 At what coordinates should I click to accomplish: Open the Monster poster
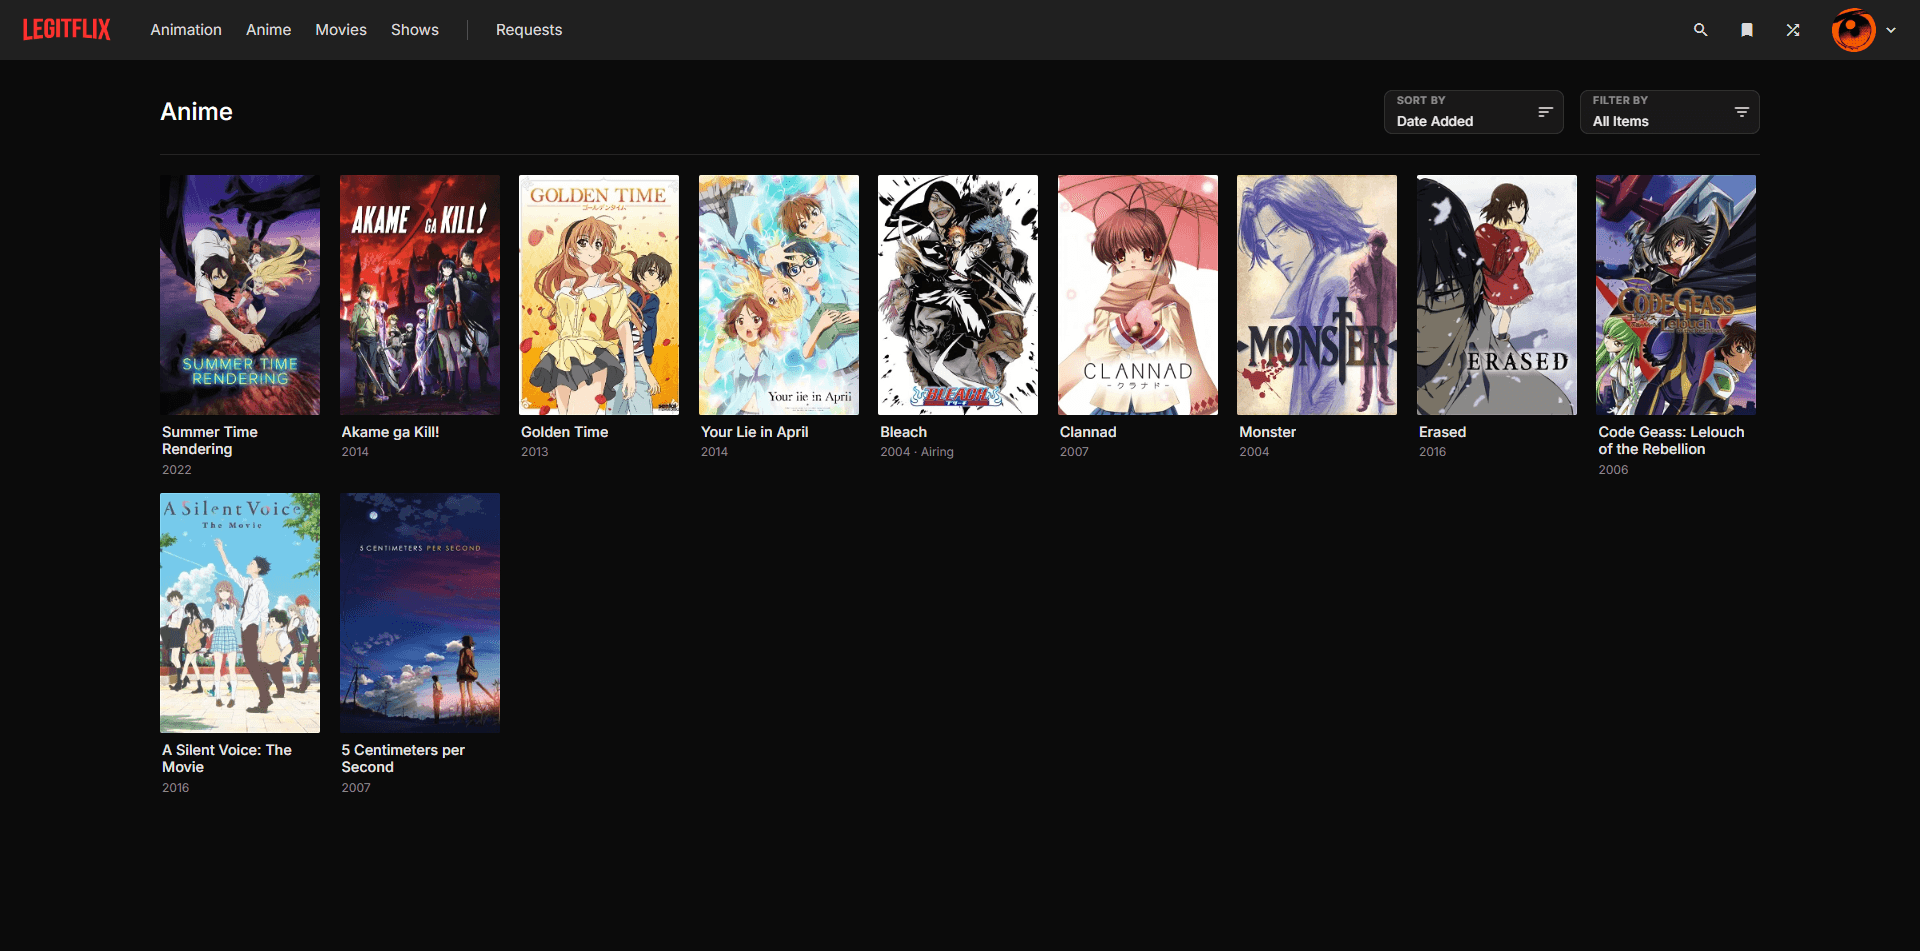click(1317, 295)
